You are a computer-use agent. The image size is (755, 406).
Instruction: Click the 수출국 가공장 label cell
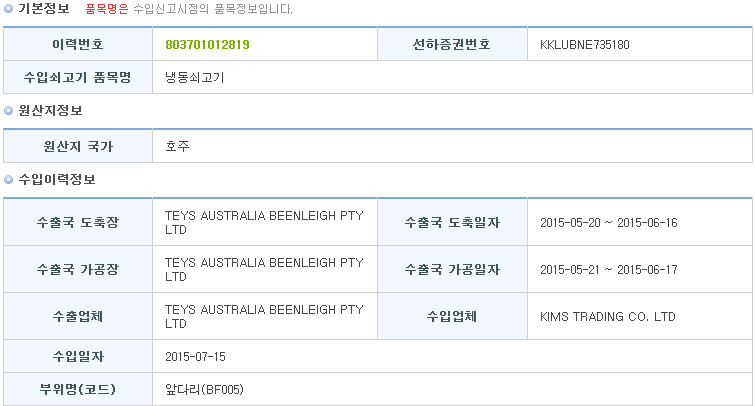(x=78, y=269)
